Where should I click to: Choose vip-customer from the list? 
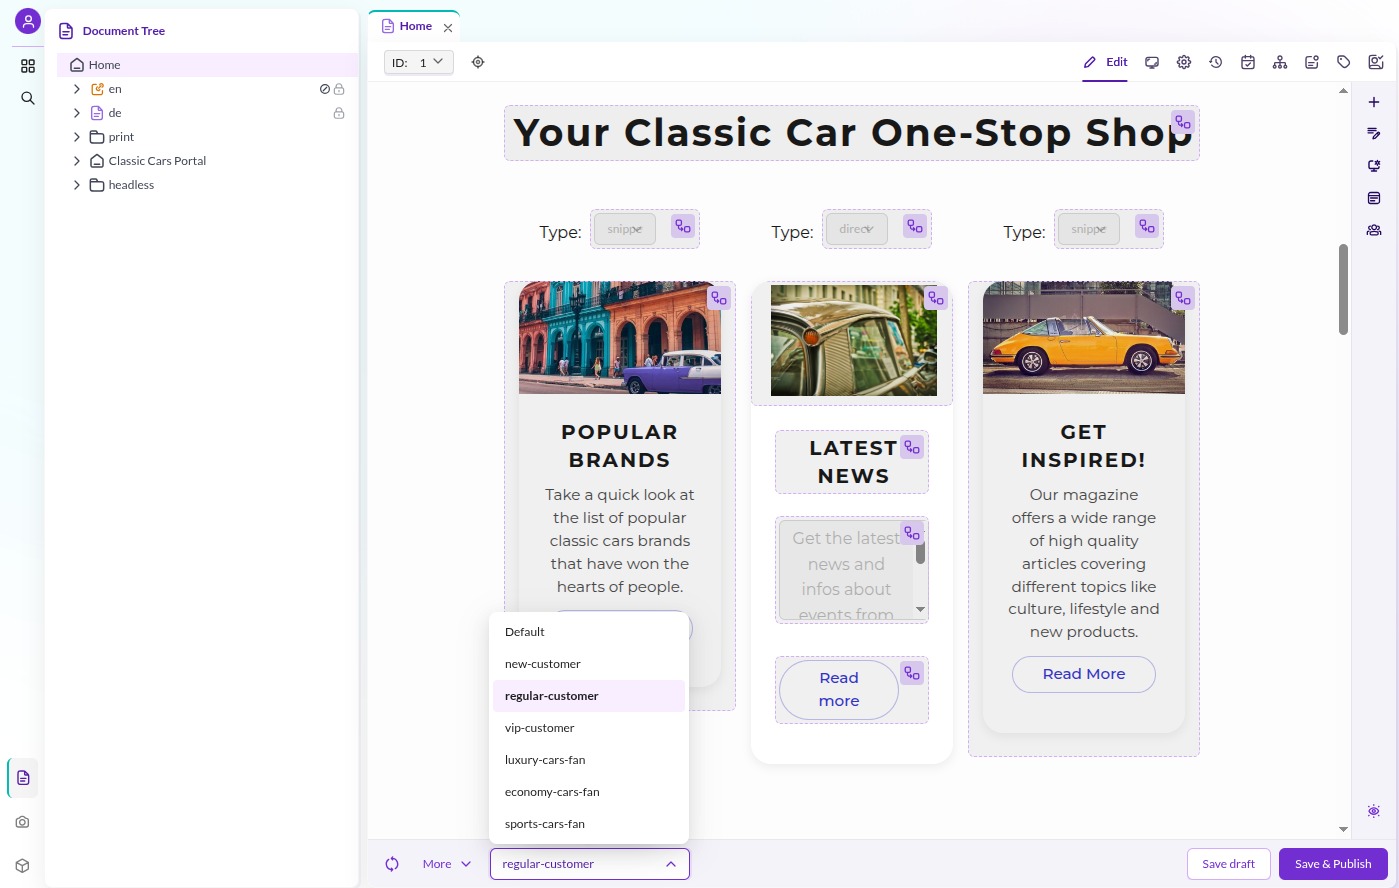click(589, 728)
